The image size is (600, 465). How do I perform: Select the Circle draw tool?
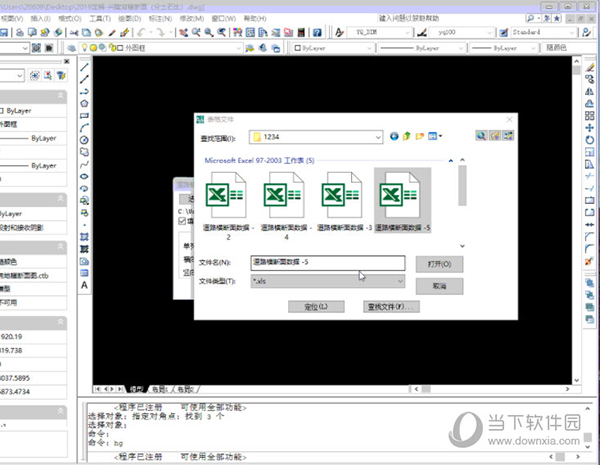85,140
